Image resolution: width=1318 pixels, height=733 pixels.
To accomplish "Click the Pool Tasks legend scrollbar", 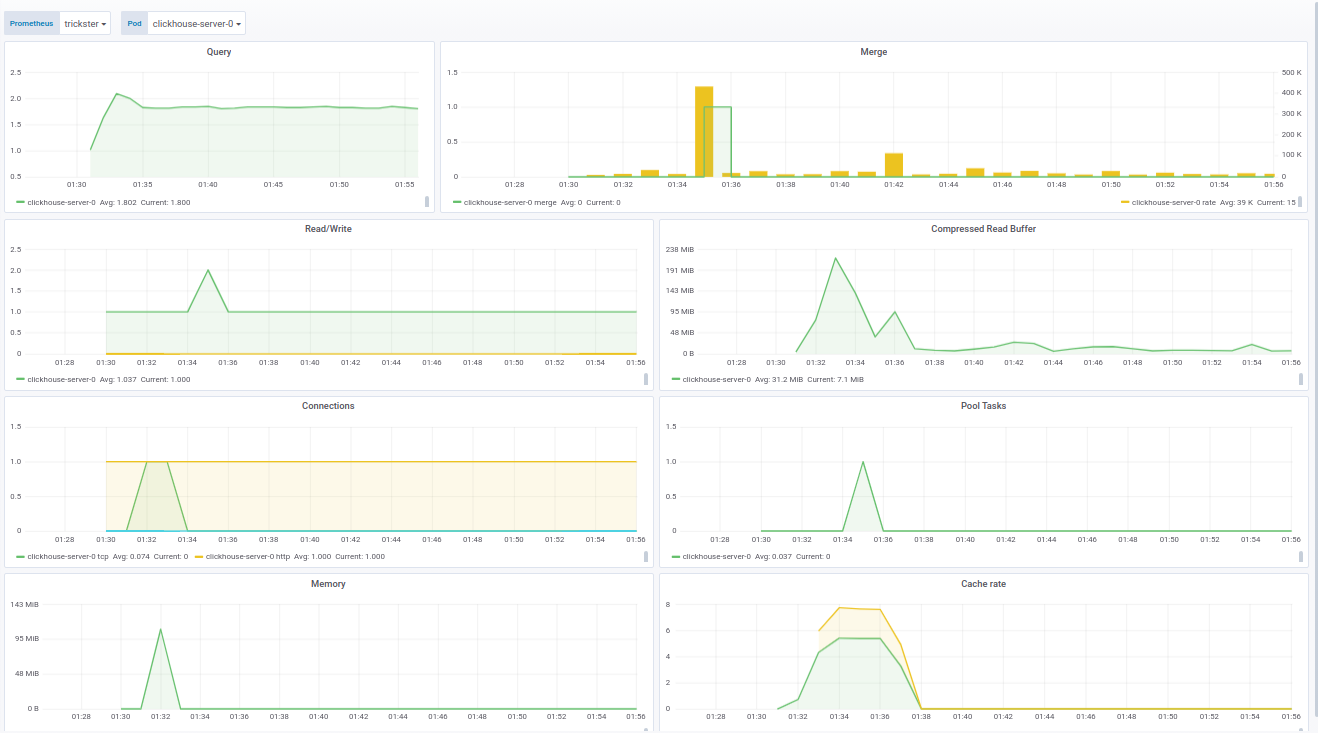I will point(1301,556).
